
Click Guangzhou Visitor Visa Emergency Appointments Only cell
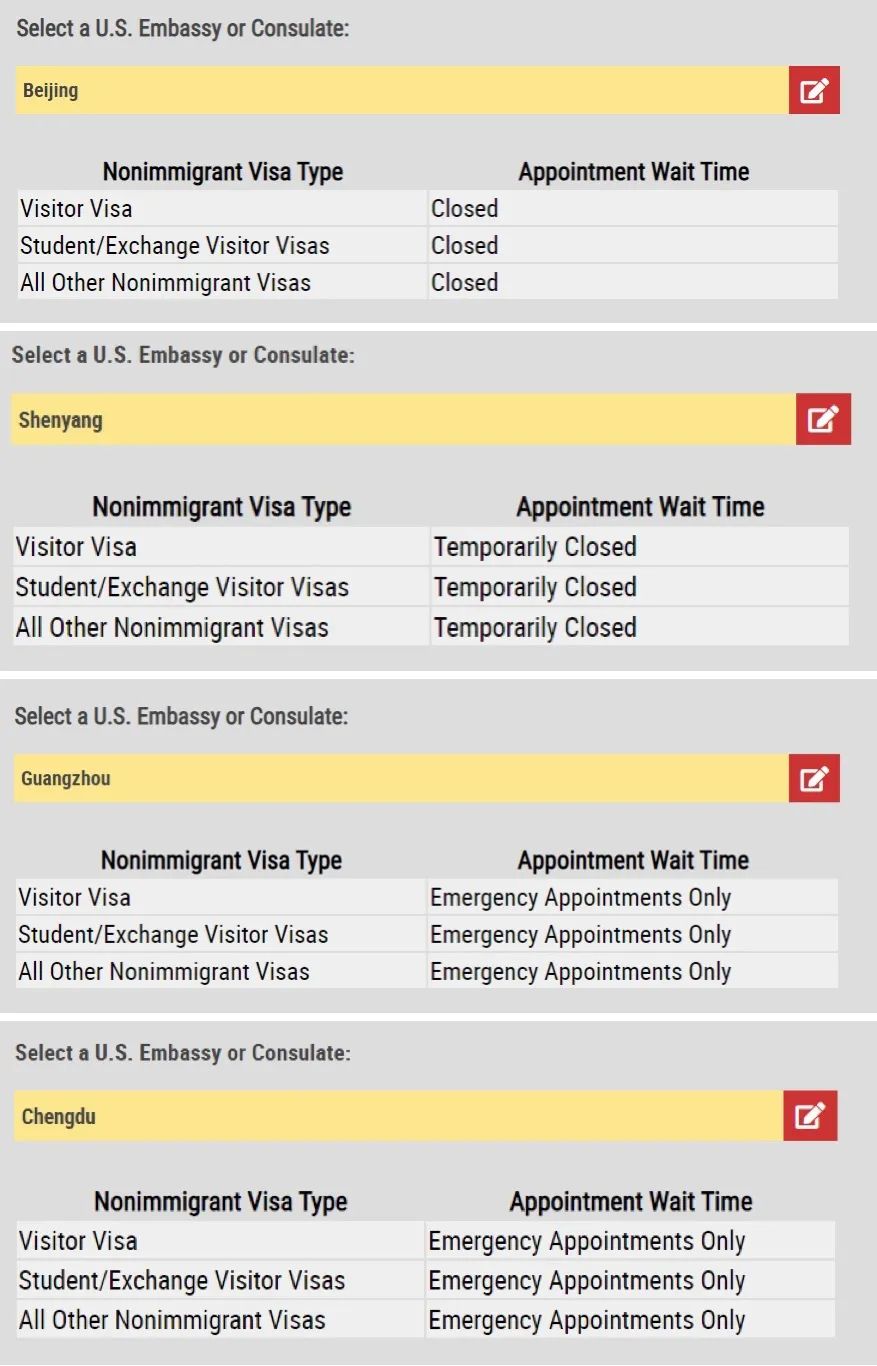633,897
